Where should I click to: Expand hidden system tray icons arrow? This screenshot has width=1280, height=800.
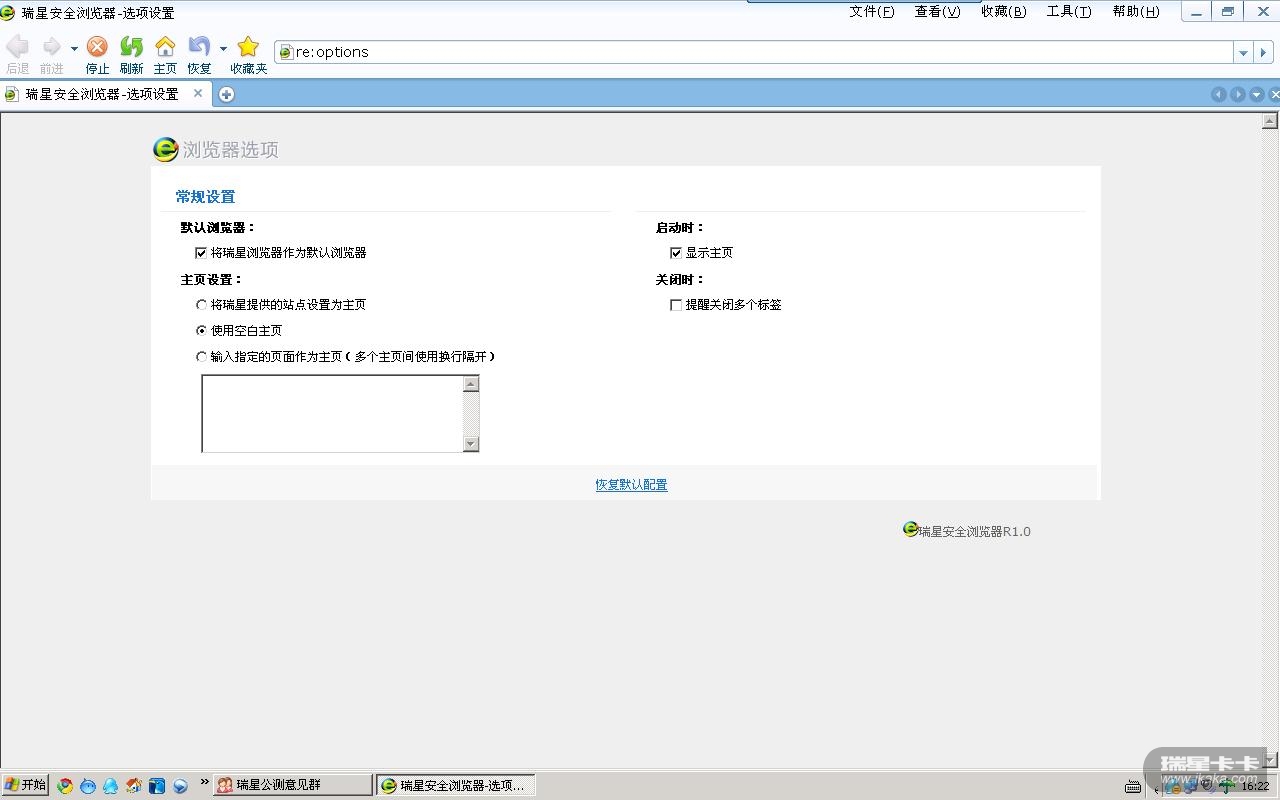[1157, 788]
